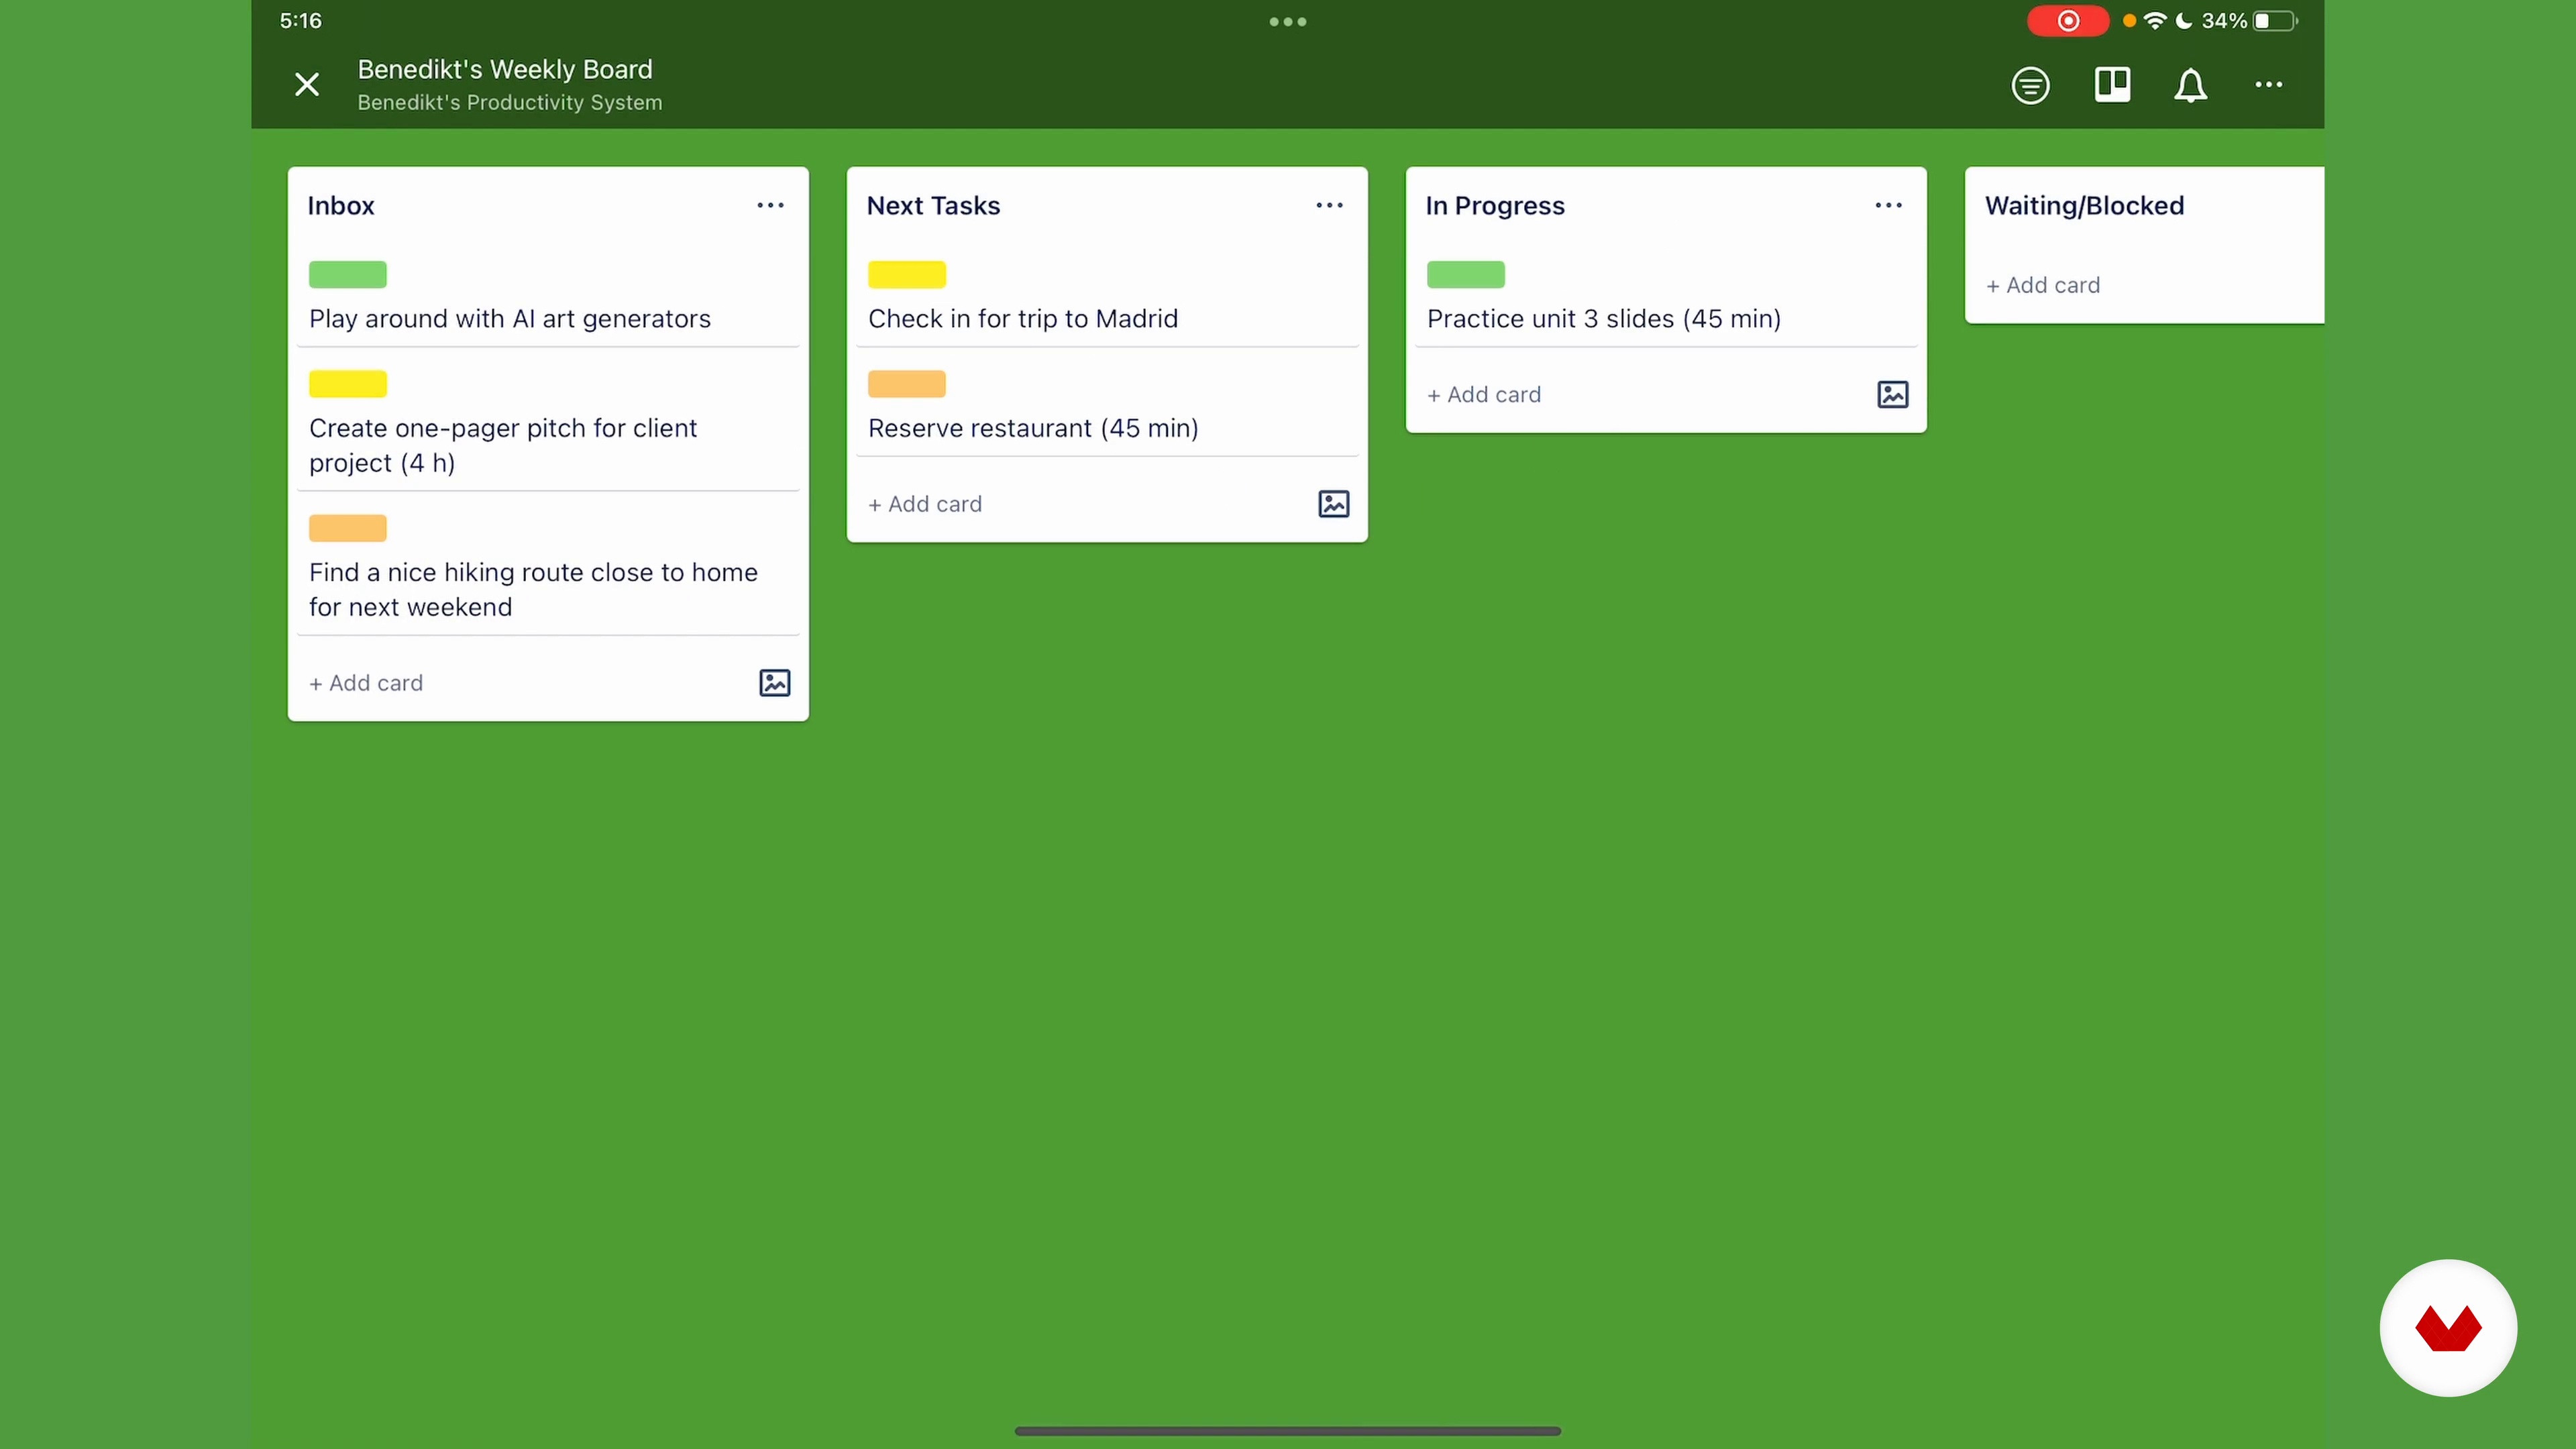Select the Next Tasks list title
2576x1449 pixels.
pos(933,205)
